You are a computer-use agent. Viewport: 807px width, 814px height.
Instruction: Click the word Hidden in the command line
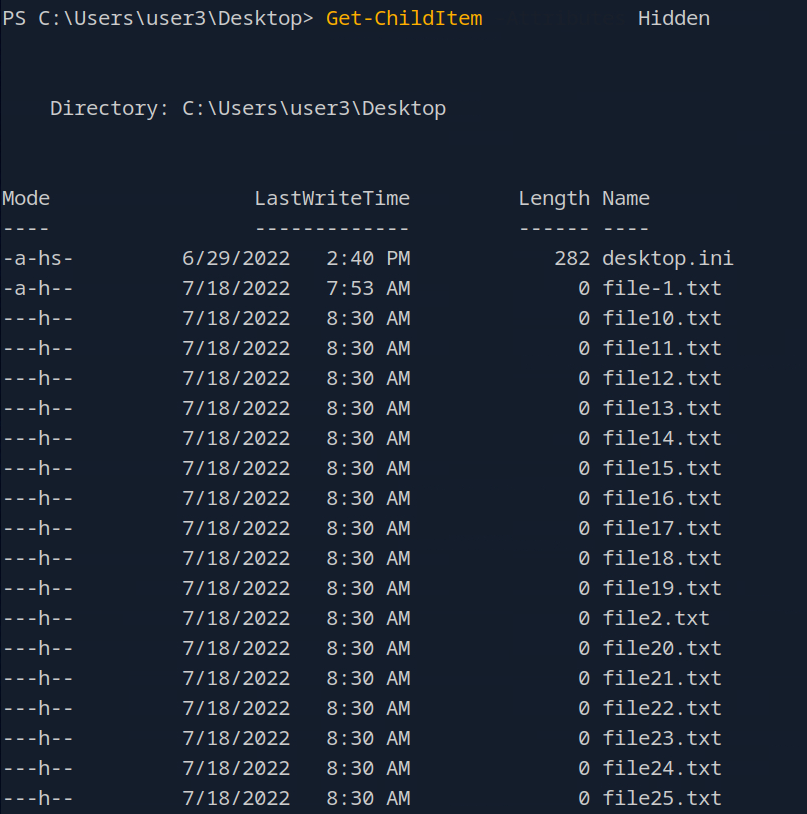tap(674, 19)
